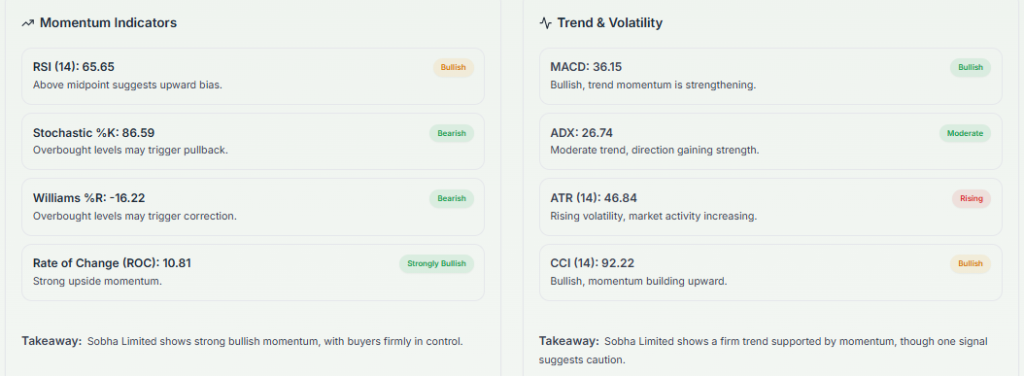1024x376 pixels.
Task: Click the Trend & Volatility Takeaway sentence
Action: (763, 350)
